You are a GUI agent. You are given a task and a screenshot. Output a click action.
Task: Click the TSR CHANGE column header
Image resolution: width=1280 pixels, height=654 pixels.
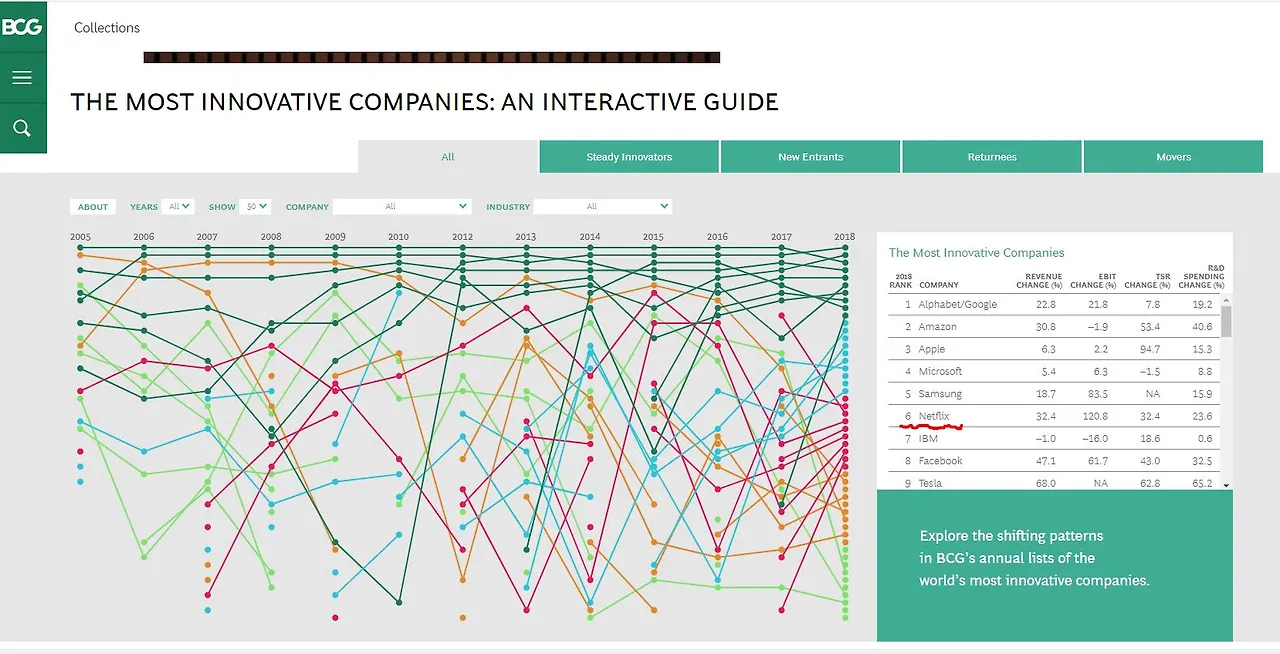click(x=1146, y=281)
